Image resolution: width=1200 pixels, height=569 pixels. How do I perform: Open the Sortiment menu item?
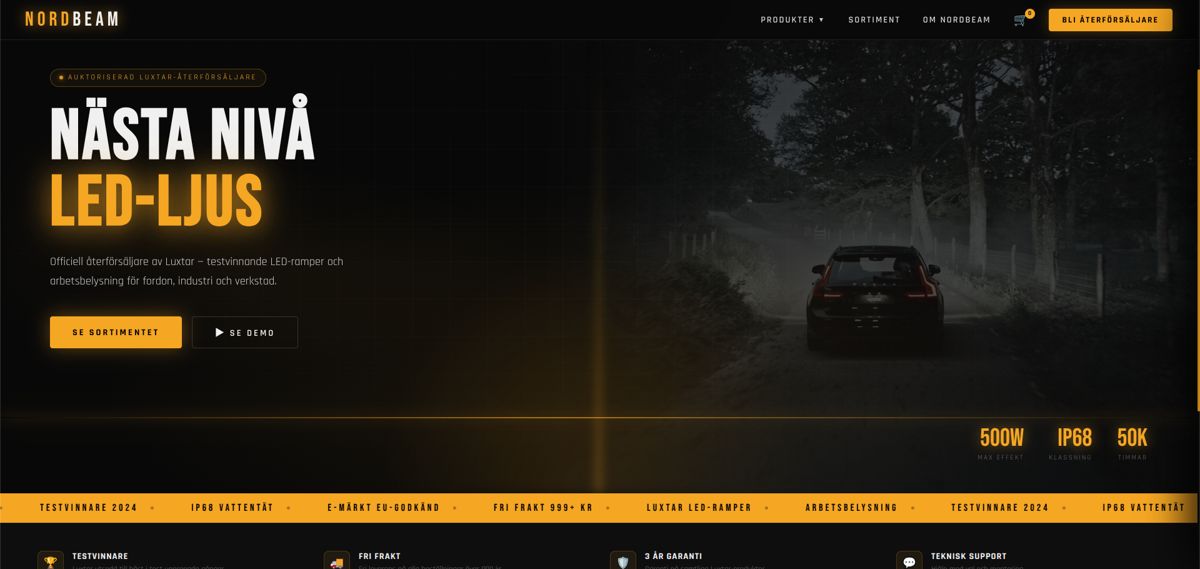tap(874, 20)
